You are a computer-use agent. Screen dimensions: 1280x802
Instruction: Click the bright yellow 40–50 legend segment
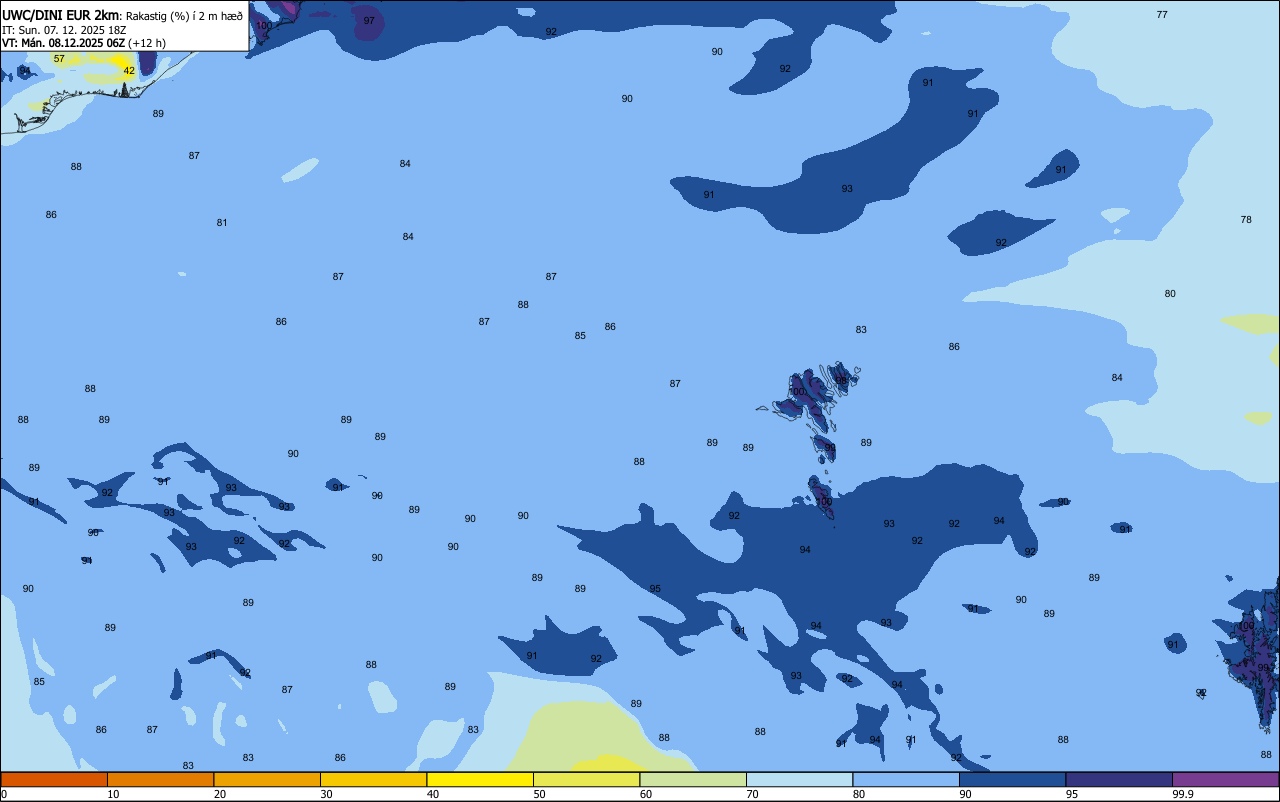[480, 779]
